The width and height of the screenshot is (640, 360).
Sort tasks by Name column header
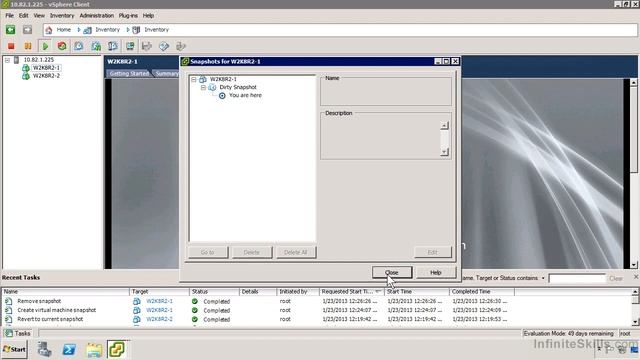click(66, 291)
